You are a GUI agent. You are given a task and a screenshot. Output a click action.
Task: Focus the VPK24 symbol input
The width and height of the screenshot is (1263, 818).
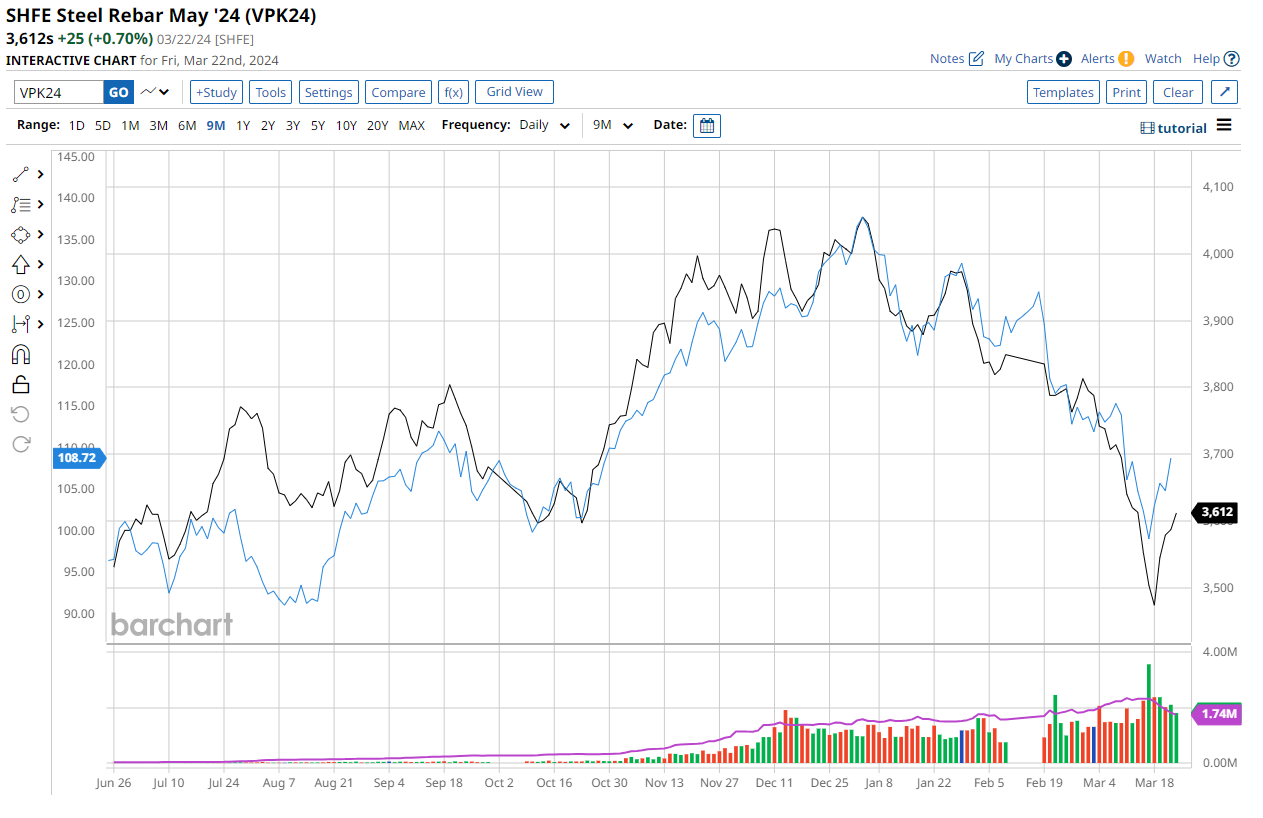tap(59, 92)
